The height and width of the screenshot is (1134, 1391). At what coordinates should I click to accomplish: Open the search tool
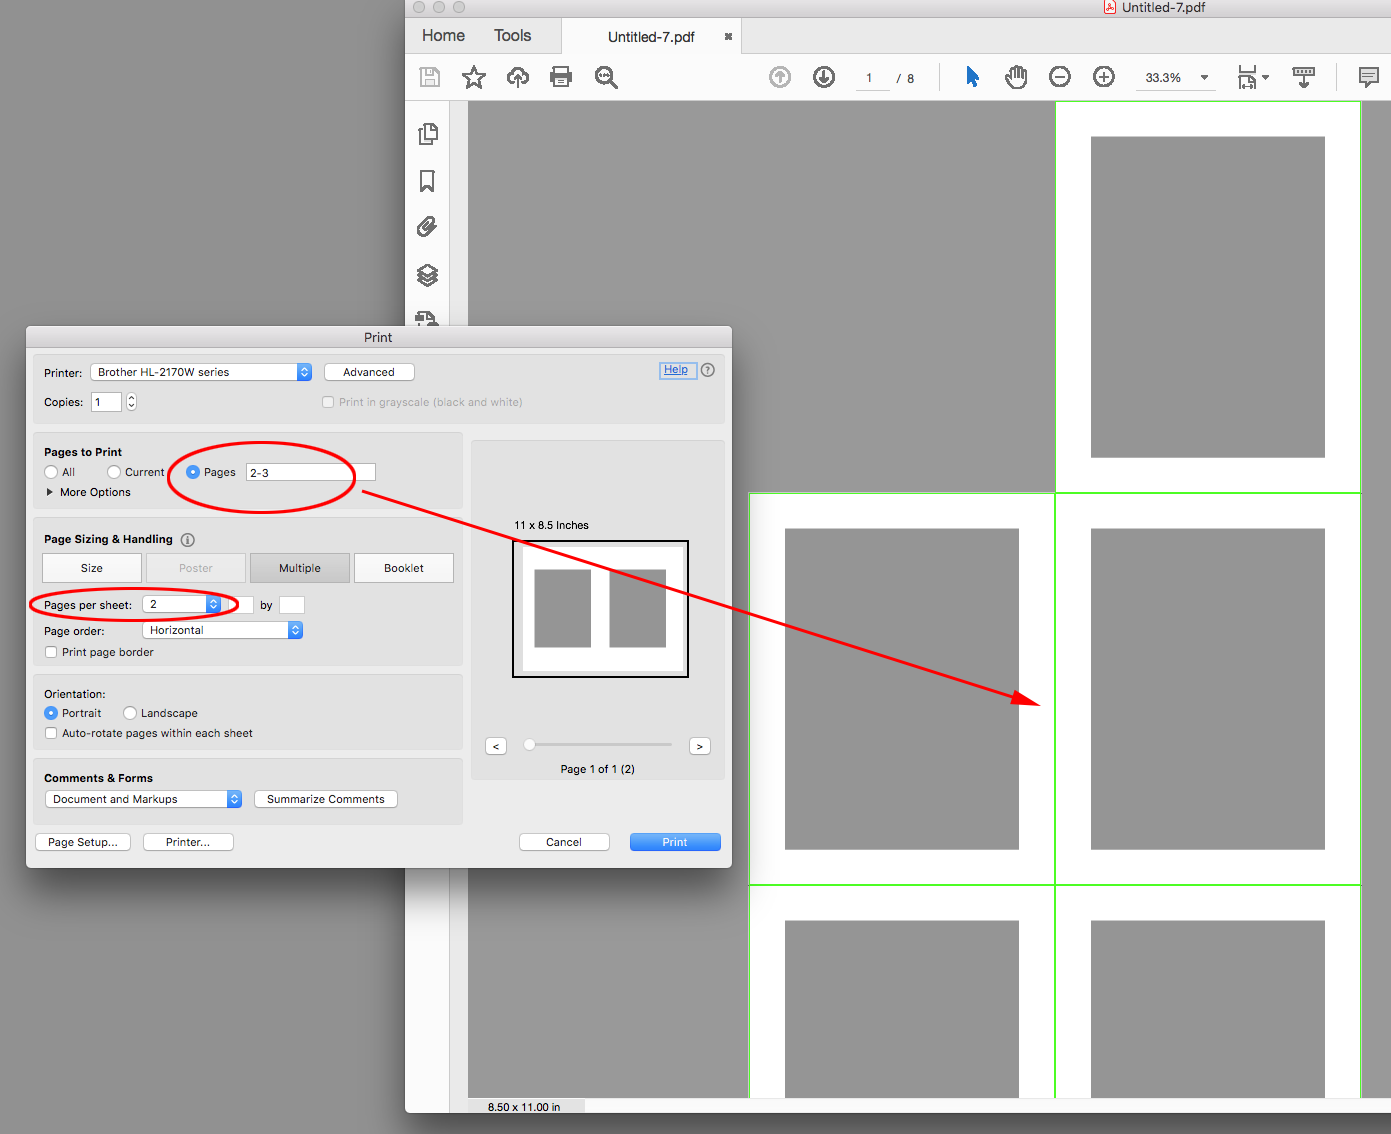(x=605, y=76)
